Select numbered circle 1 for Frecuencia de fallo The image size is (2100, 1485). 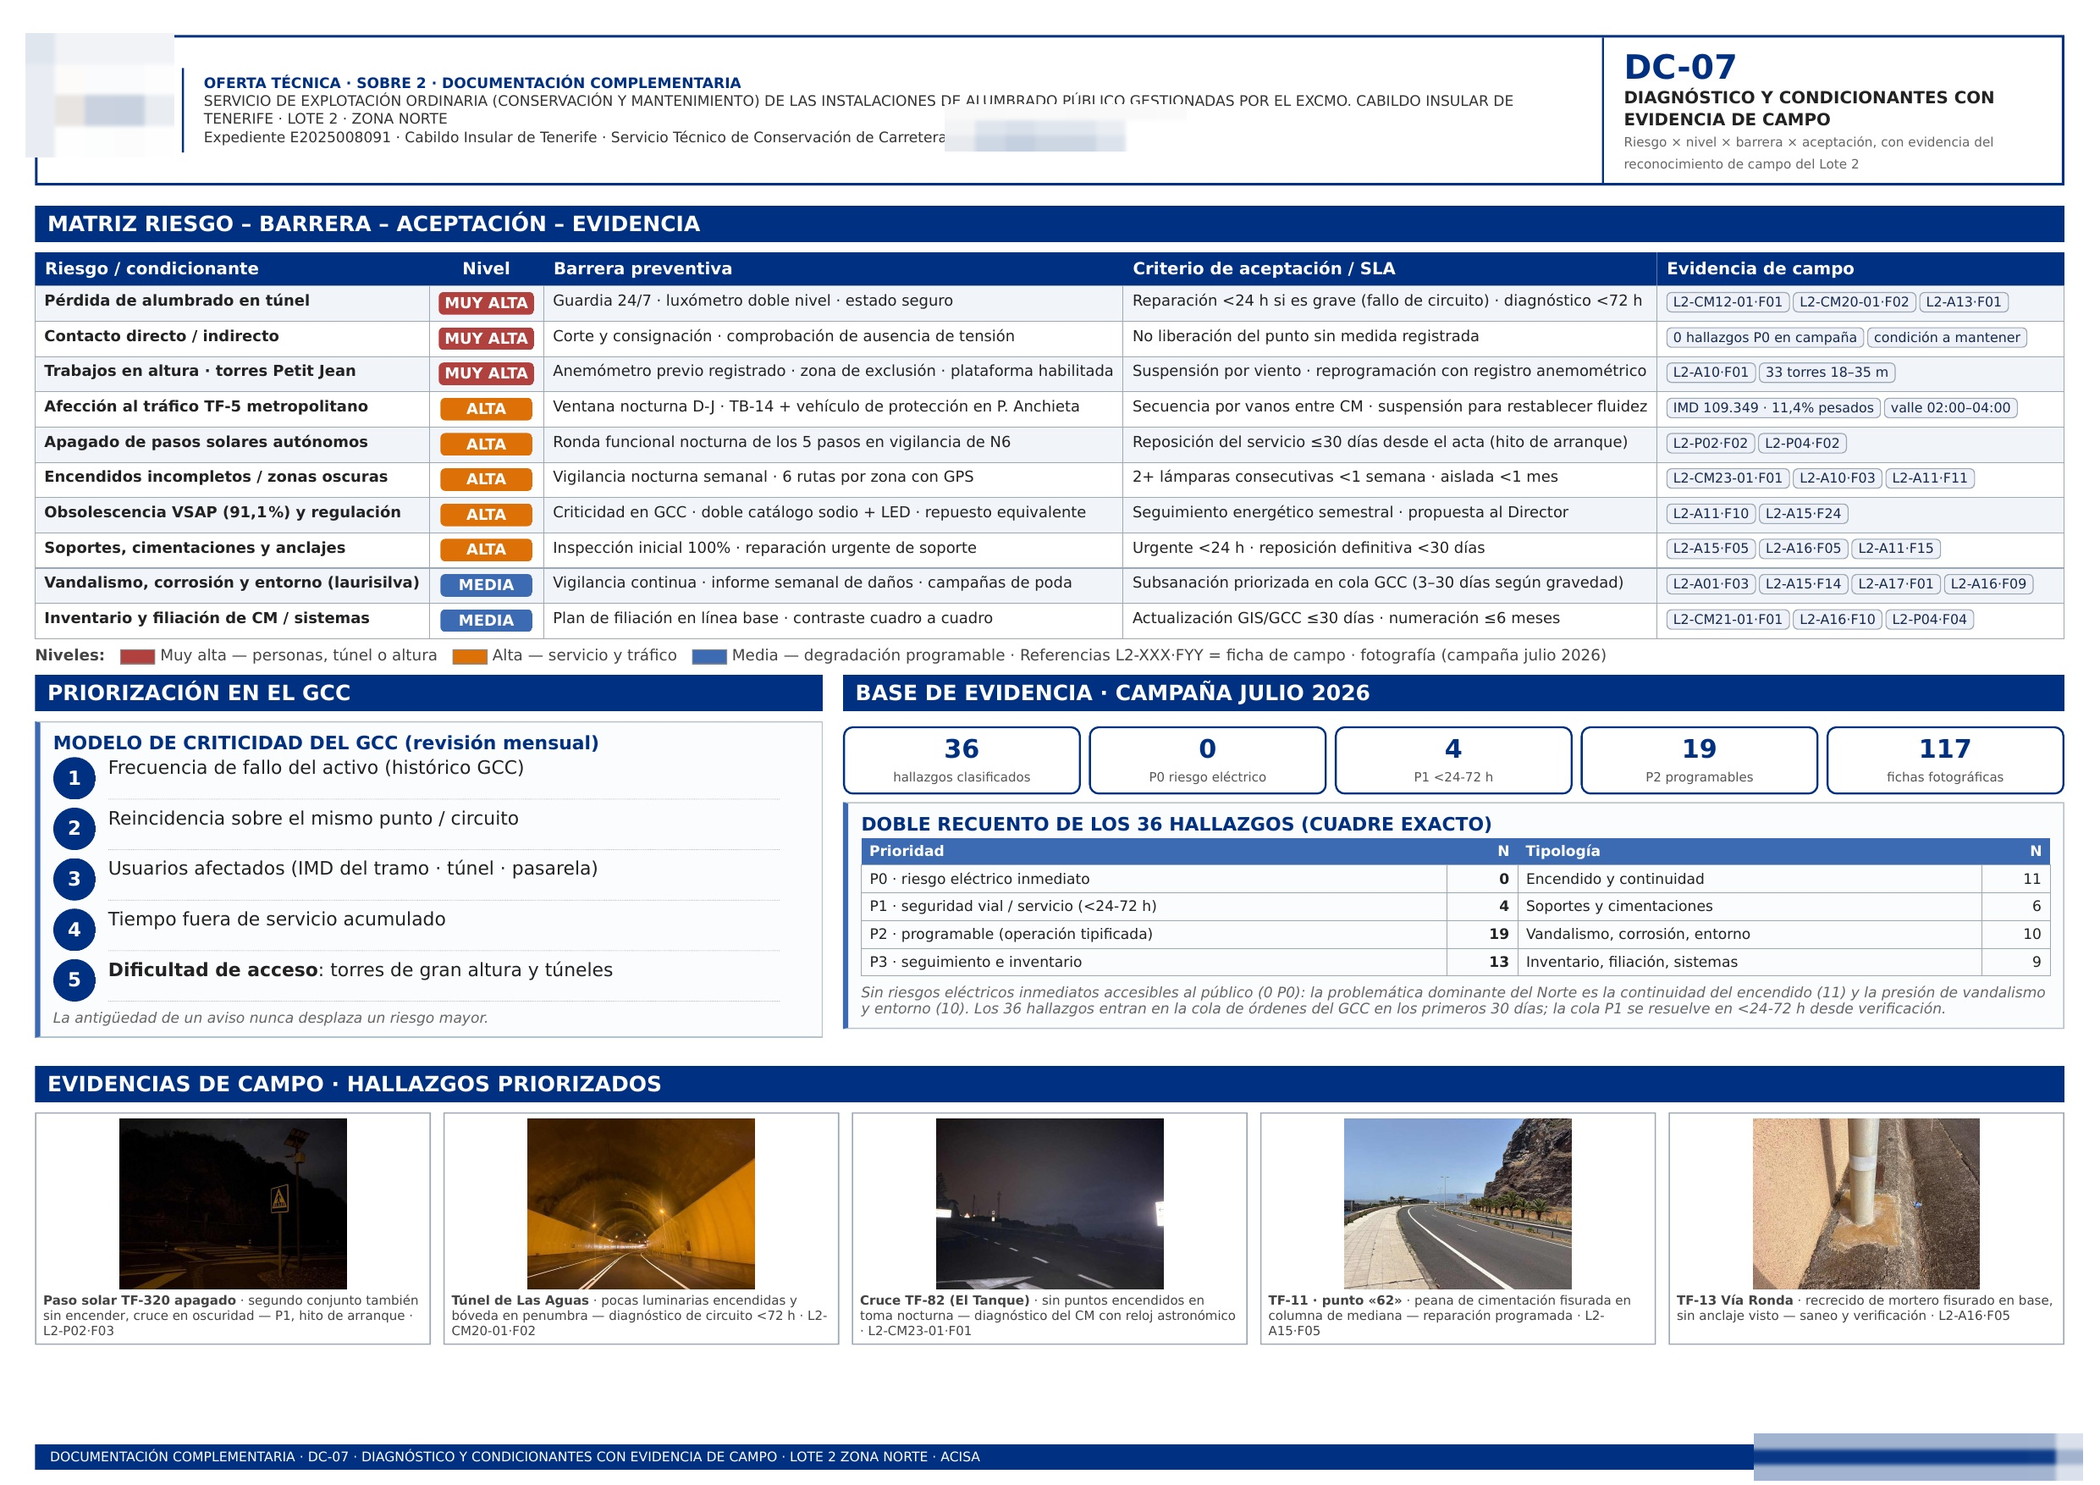74,778
